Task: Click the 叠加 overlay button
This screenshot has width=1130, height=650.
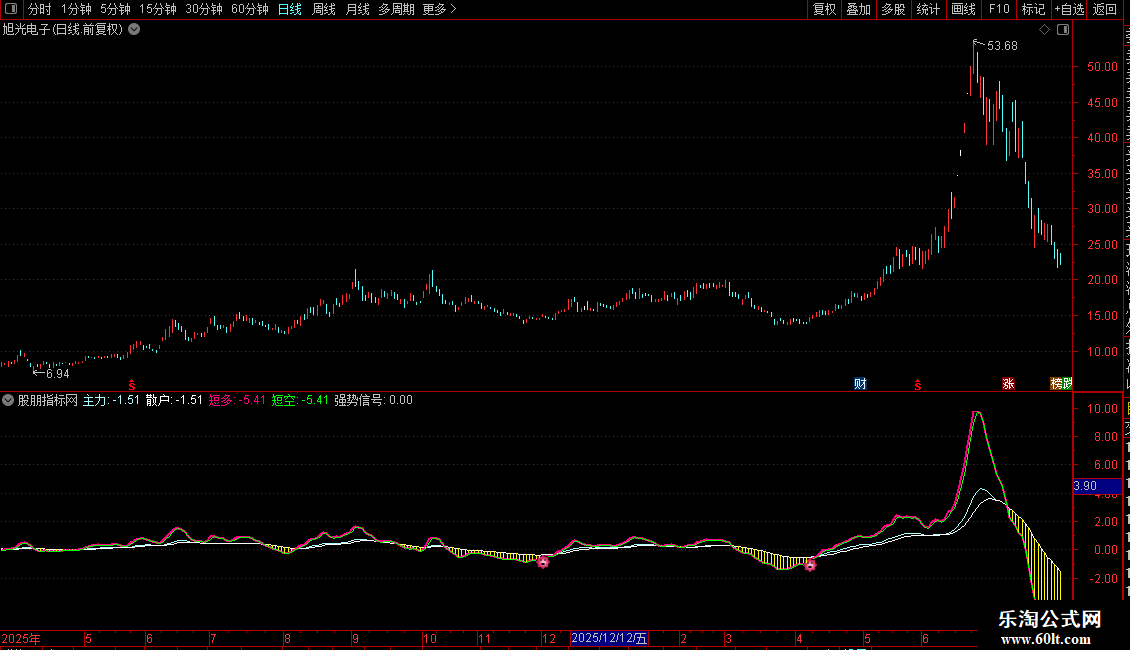Action: [x=858, y=9]
